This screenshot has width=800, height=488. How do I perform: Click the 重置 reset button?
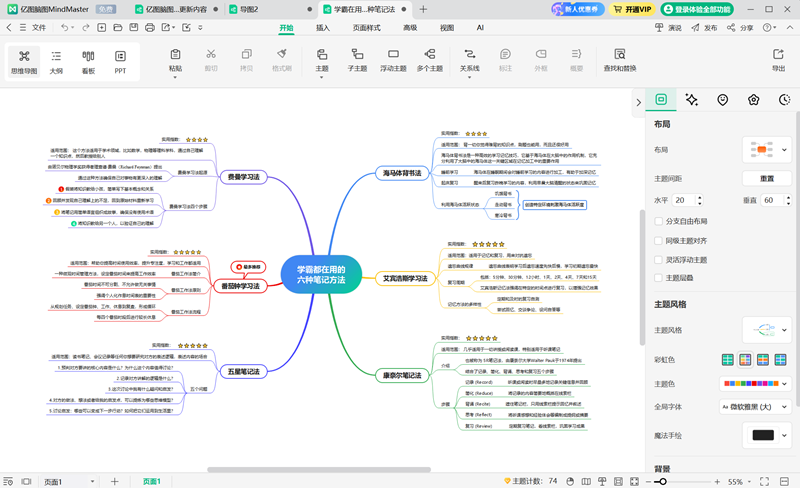(x=766, y=178)
